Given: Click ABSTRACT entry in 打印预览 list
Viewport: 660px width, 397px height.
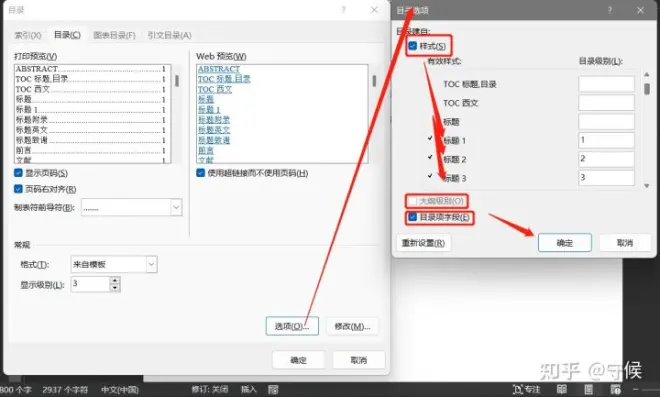Looking at the screenshot, I should (x=90, y=69).
